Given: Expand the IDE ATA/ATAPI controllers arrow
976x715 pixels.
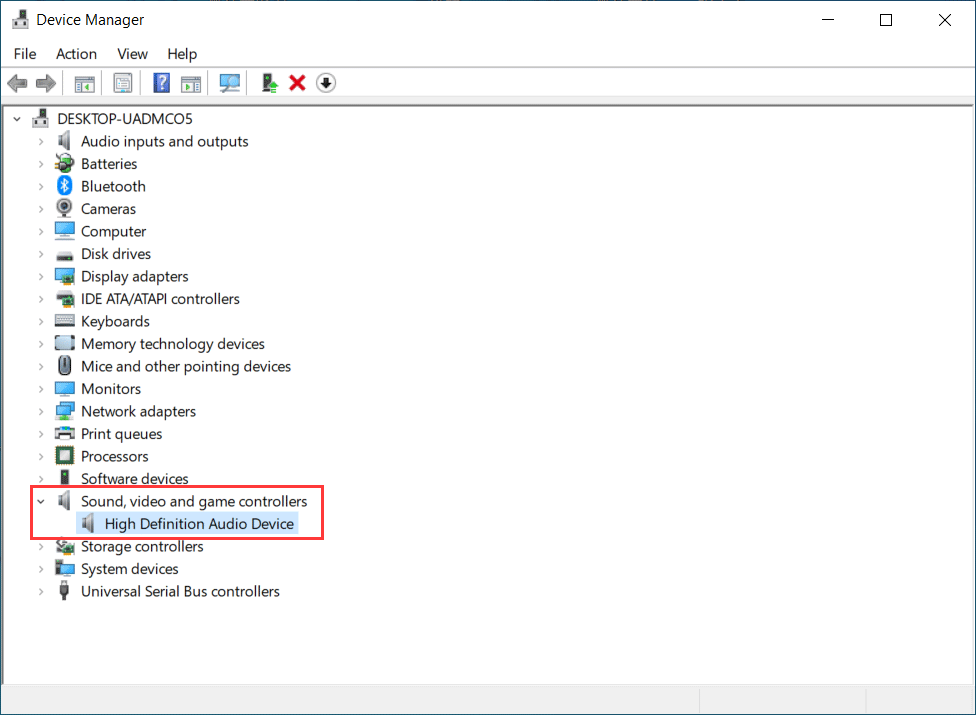Looking at the screenshot, I should [41, 299].
